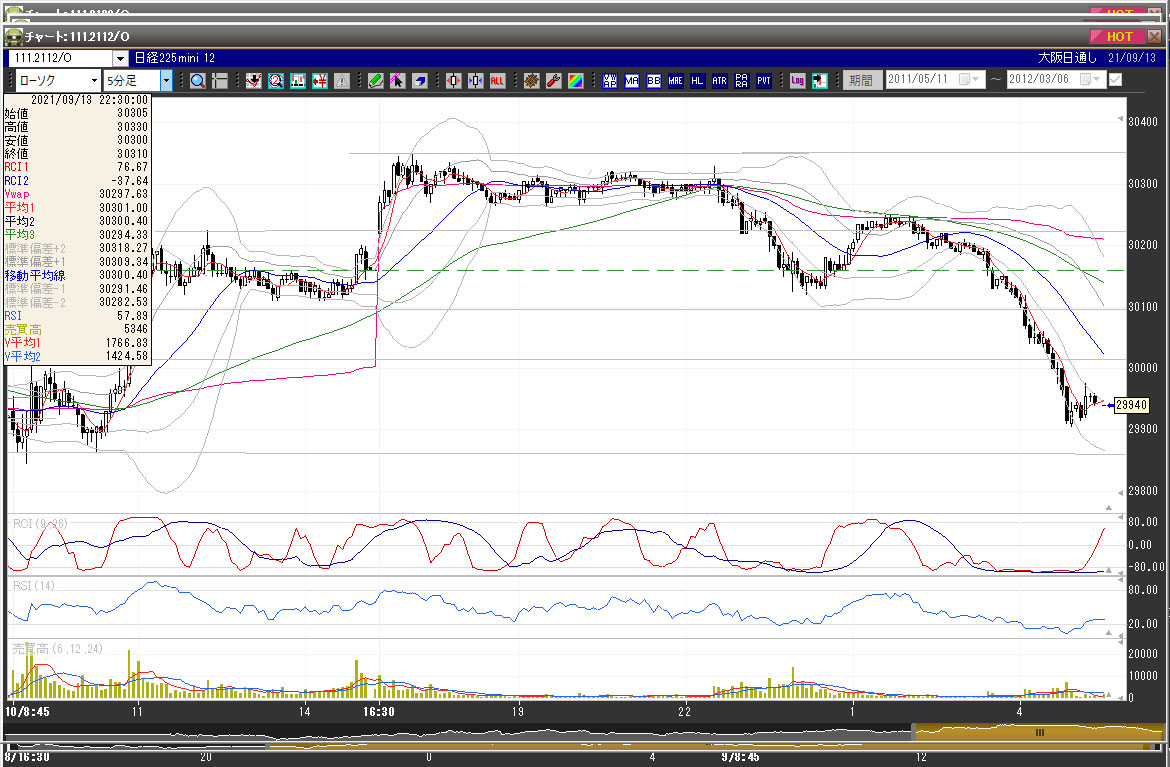1170x767 pixels.
Task: Click the HOT button in title bar
Action: [x=1119, y=37]
